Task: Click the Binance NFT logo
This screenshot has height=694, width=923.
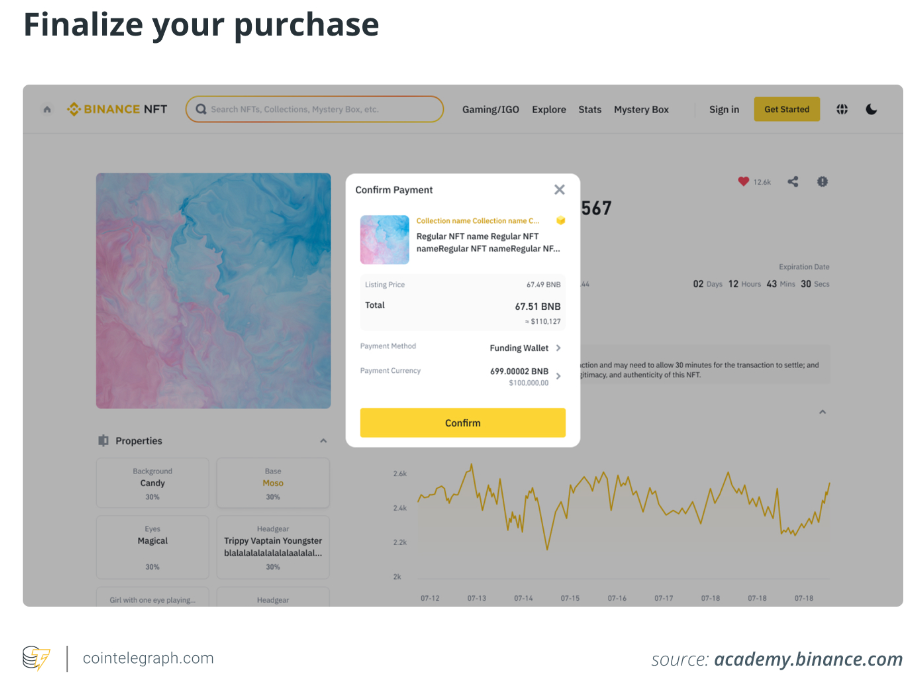Action: [117, 110]
